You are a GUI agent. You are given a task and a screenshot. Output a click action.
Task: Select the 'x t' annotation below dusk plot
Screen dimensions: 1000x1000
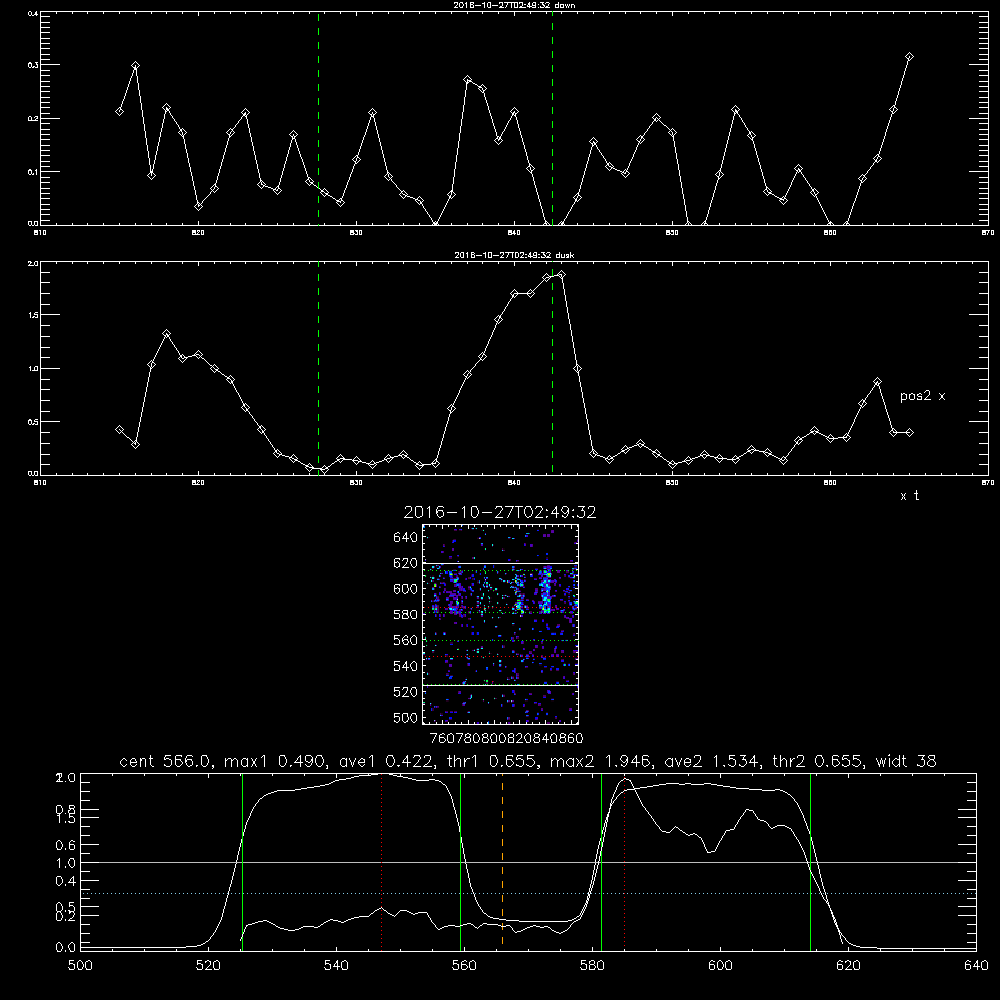[909, 496]
